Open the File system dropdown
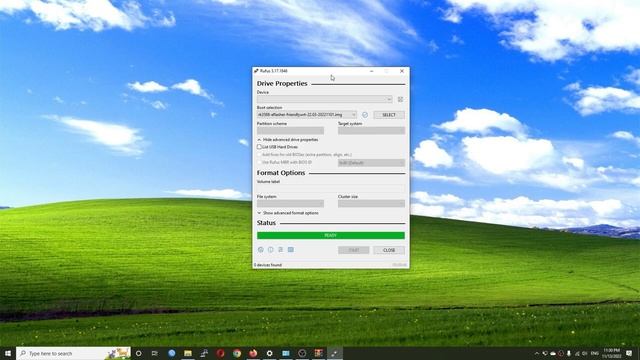This screenshot has height=360, width=640. (290, 204)
